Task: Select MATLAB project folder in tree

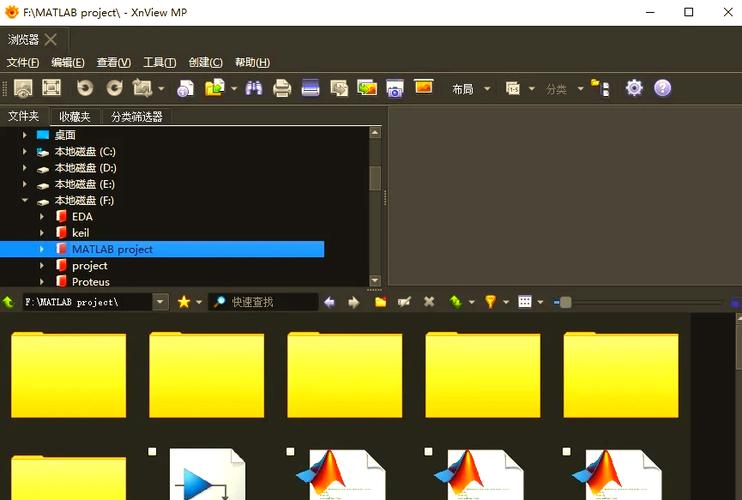Action: (162, 249)
